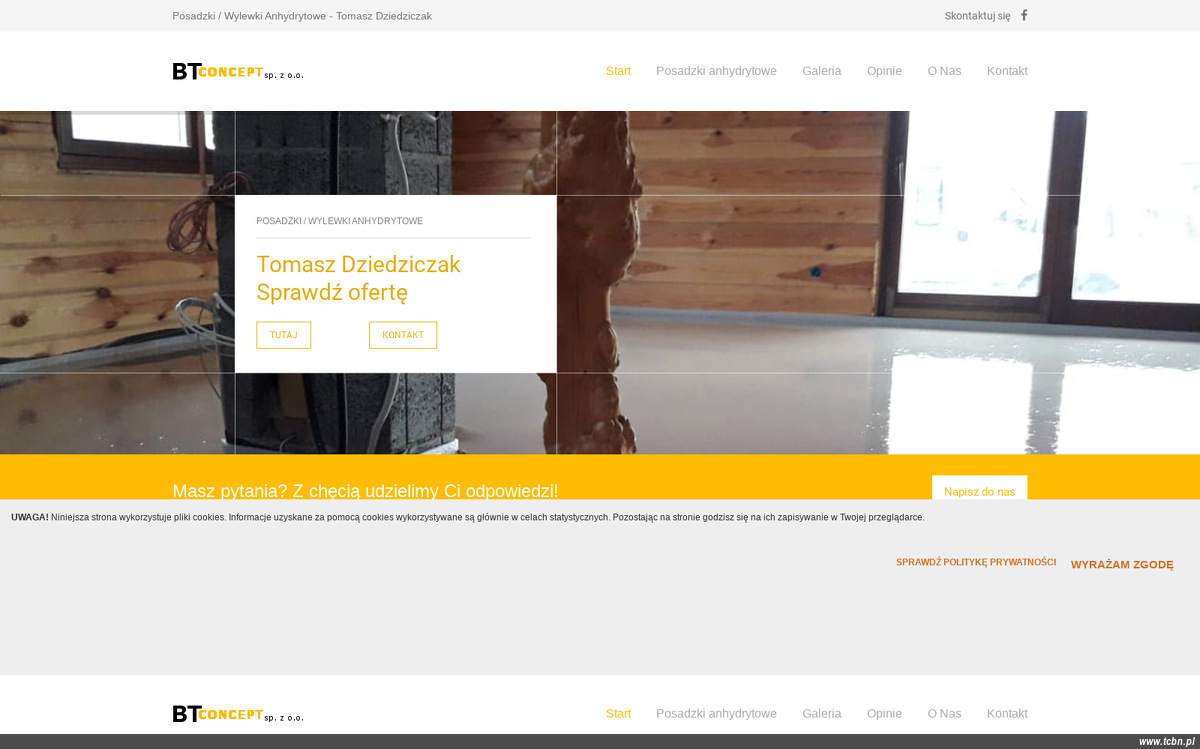The image size is (1200, 749).
Task: Open the Facebook icon in top bar
Action: (x=1023, y=15)
